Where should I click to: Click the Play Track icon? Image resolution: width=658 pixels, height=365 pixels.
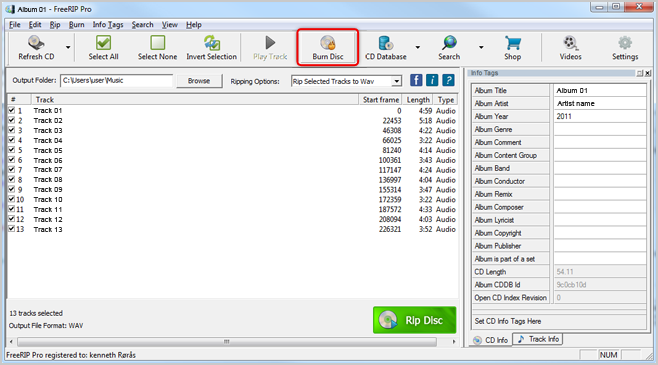coord(270,43)
